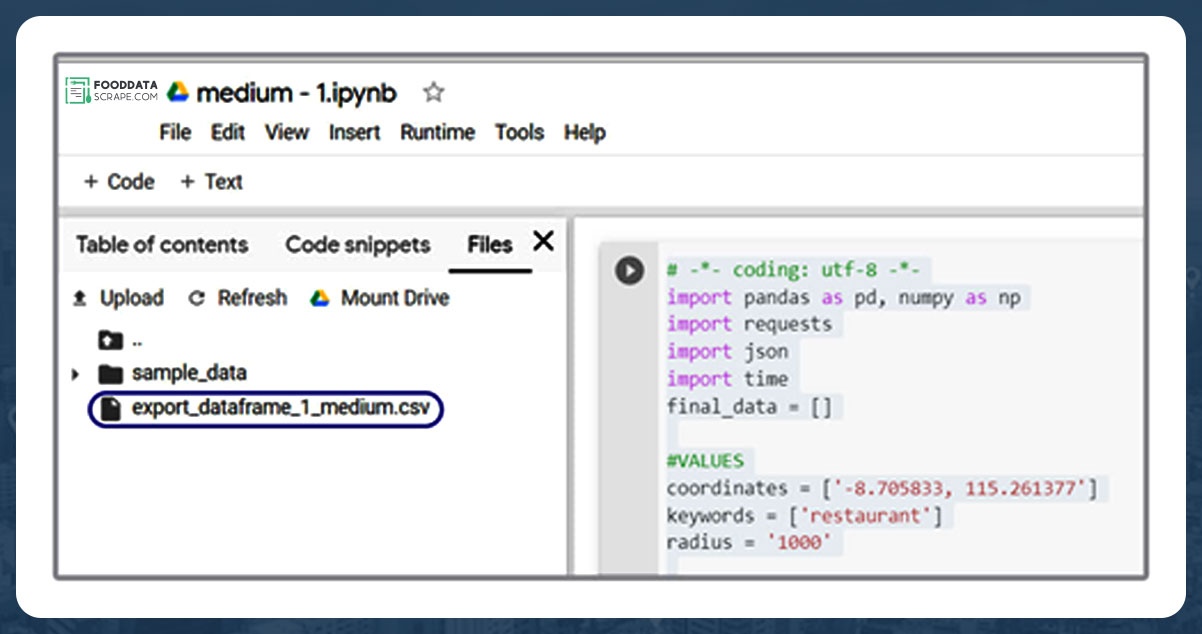Switch to the Code snippets tab
1202x634 pixels.
[357, 244]
